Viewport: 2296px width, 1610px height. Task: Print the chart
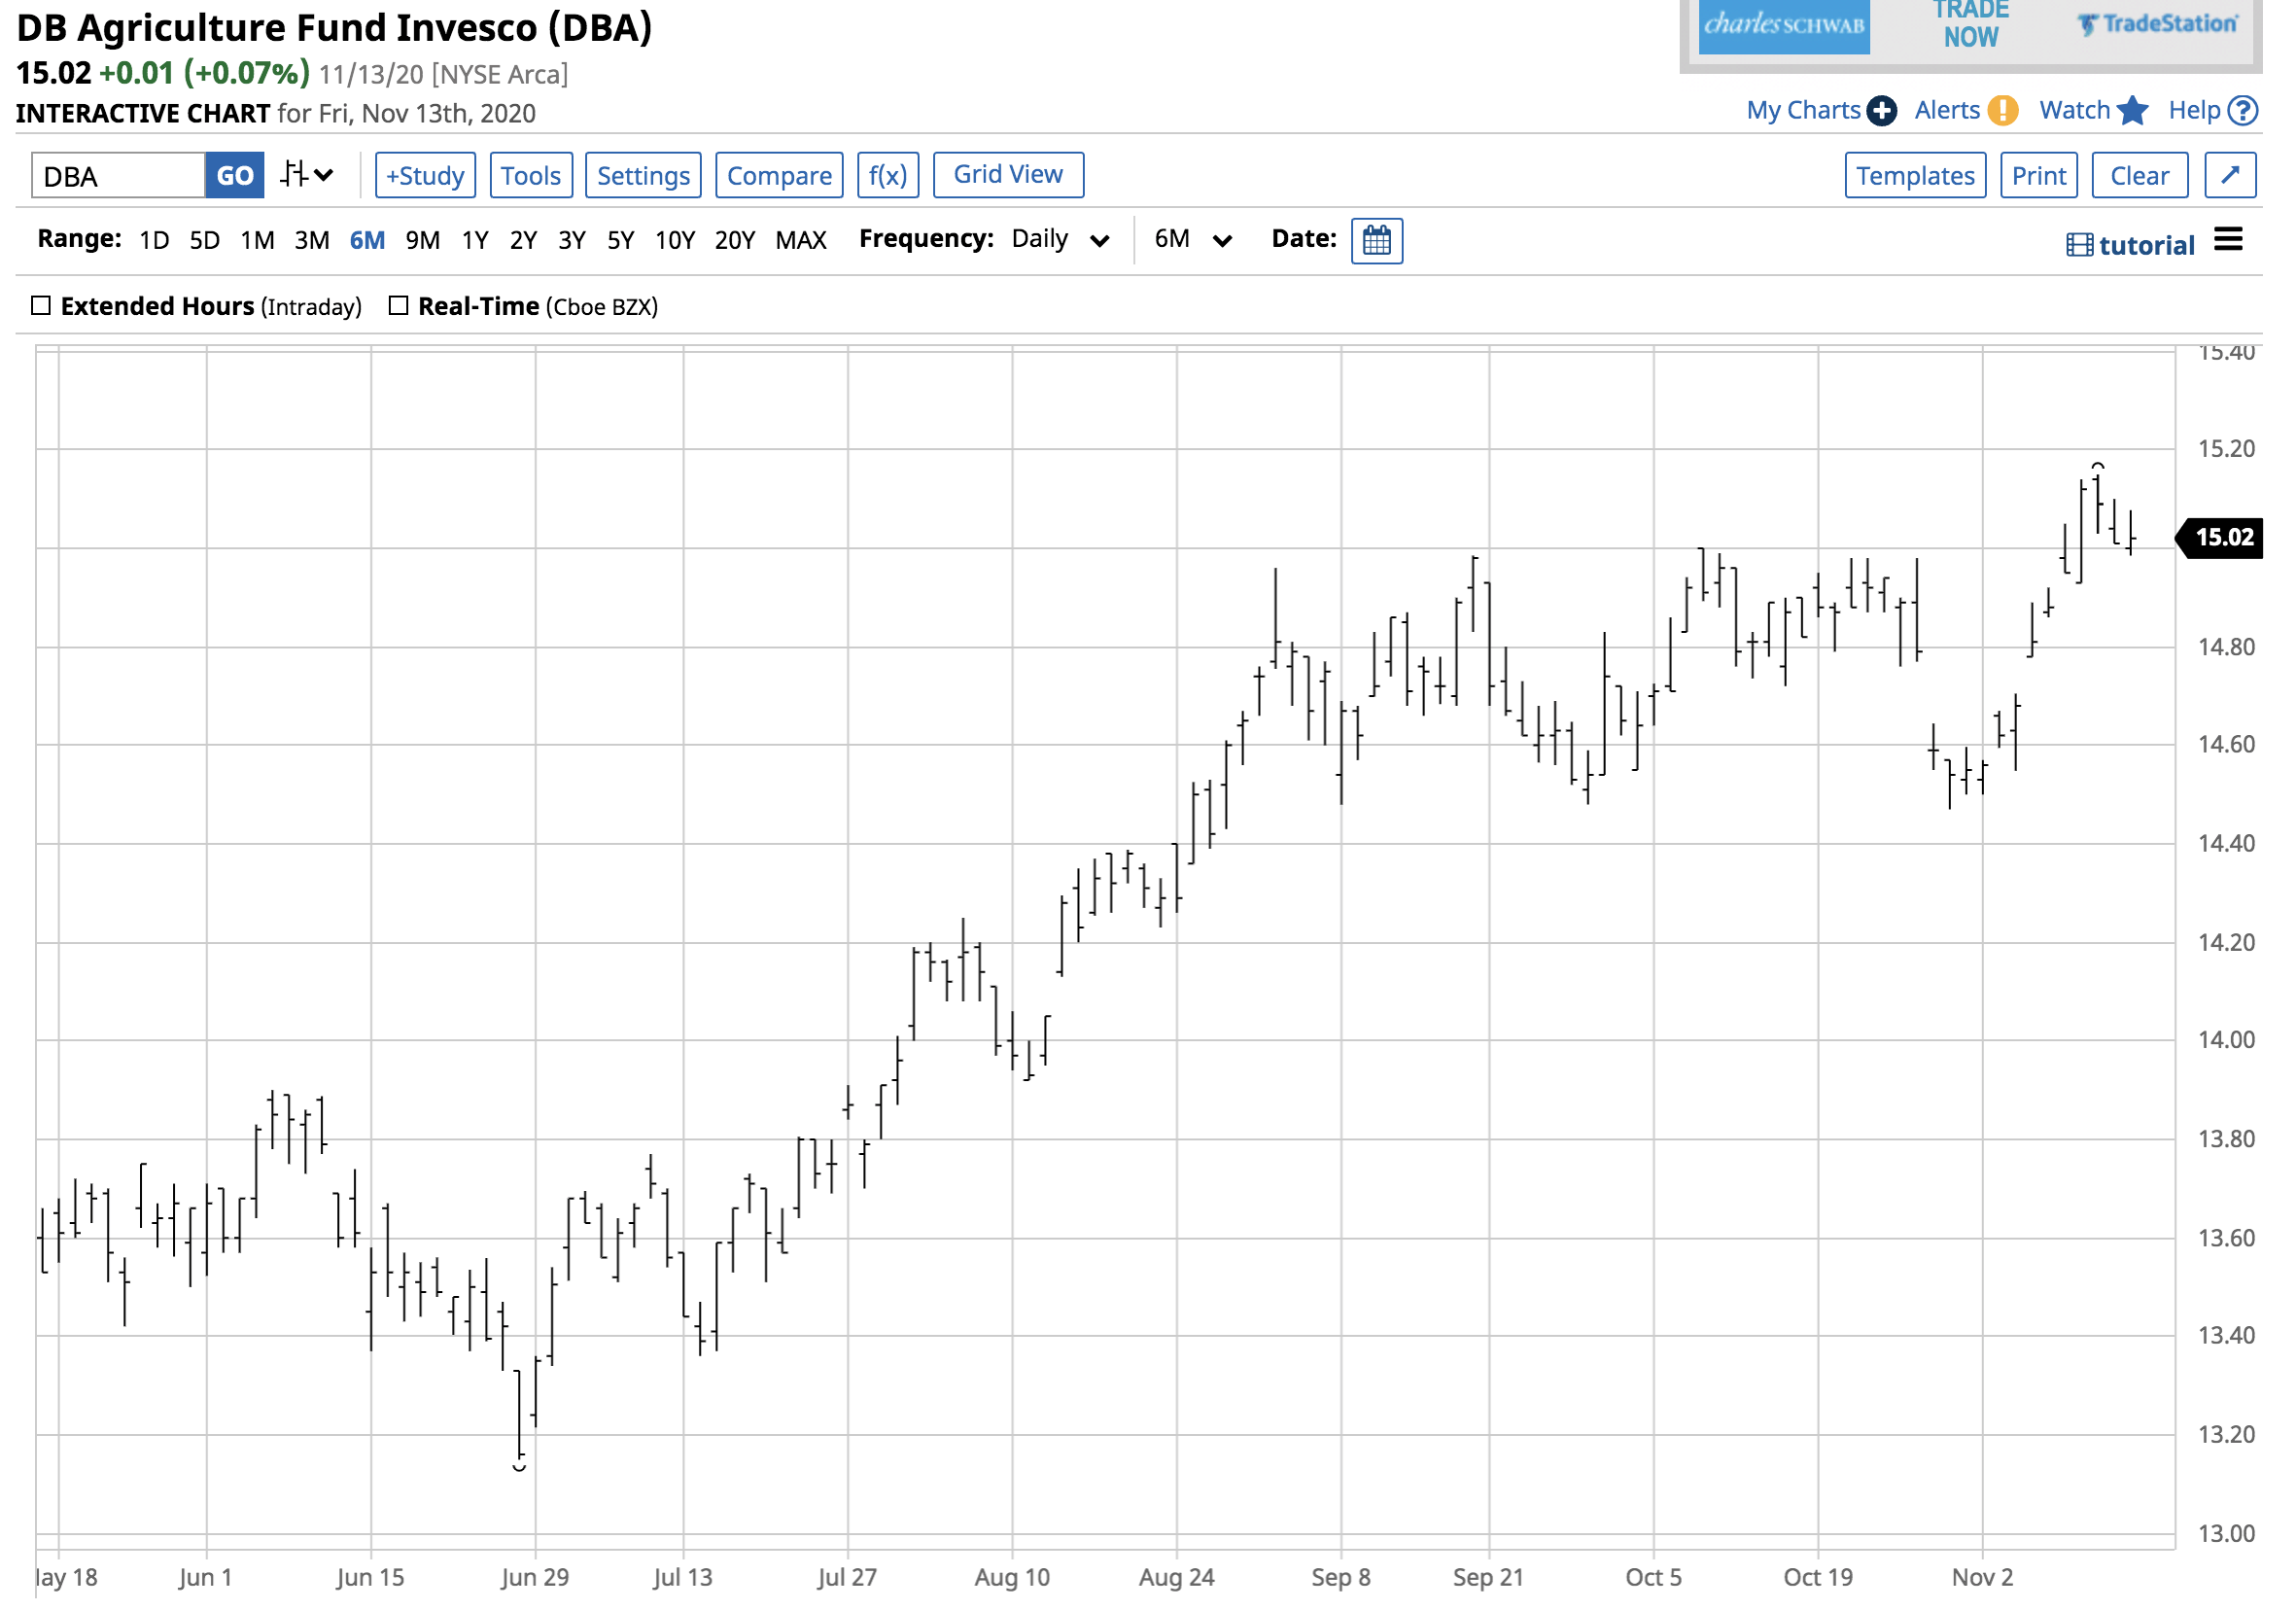tap(2039, 176)
